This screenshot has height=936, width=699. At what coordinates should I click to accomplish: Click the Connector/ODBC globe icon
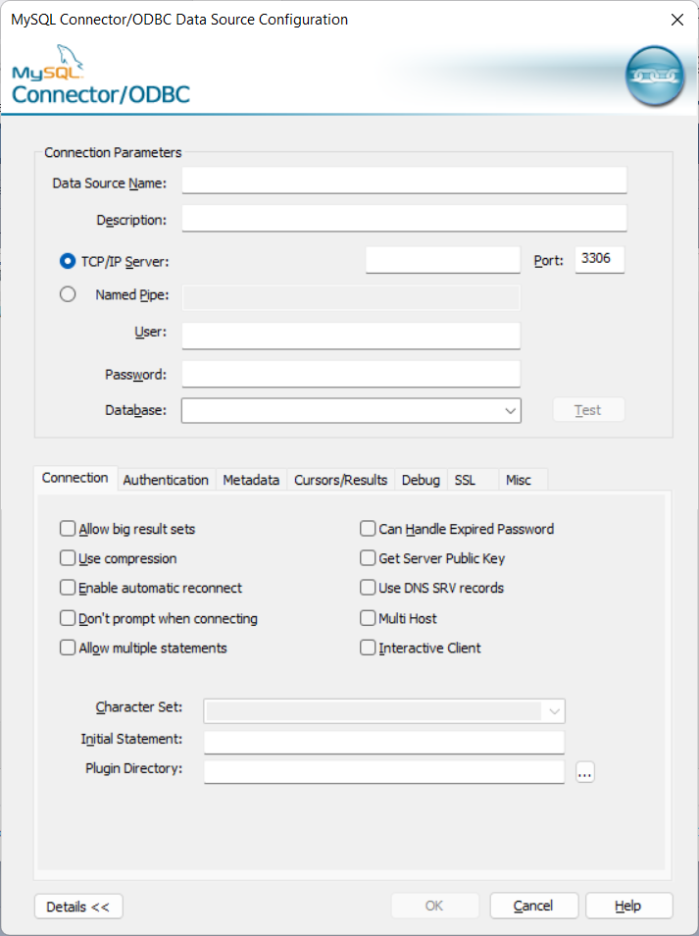click(655, 75)
